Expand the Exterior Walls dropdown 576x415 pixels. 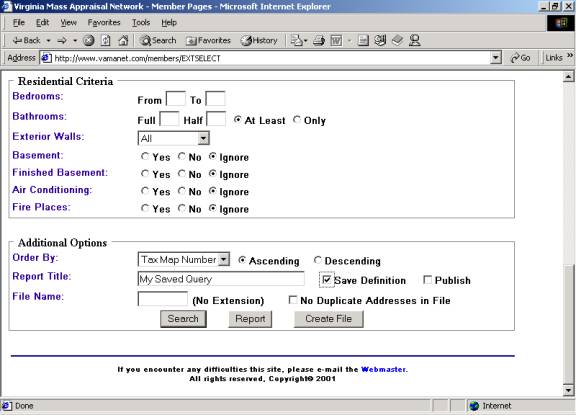pos(203,138)
